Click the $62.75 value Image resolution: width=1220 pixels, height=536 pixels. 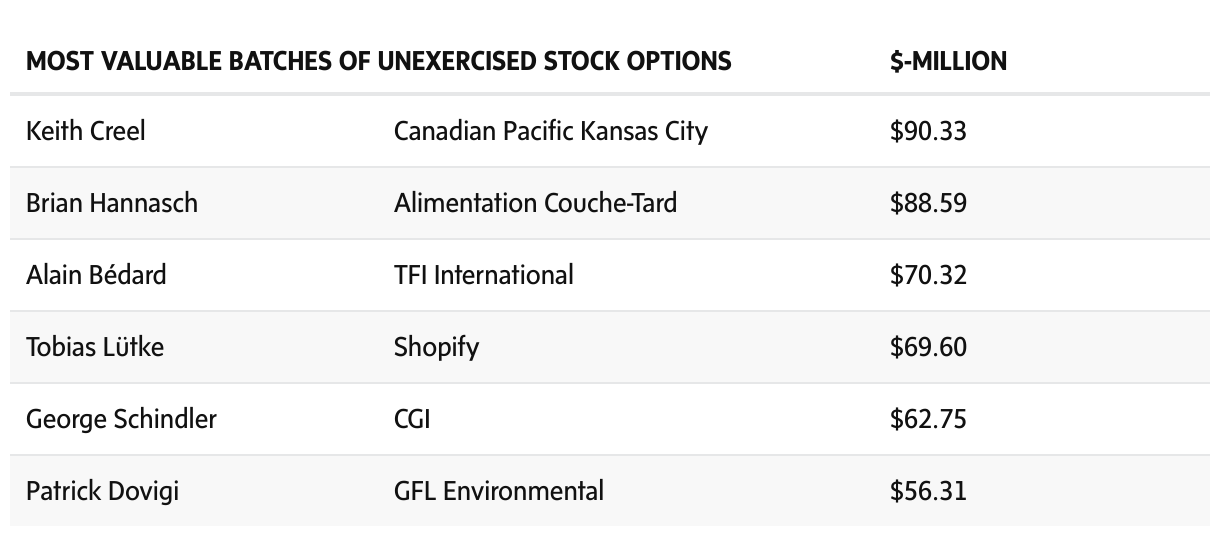[x=927, y=419]
